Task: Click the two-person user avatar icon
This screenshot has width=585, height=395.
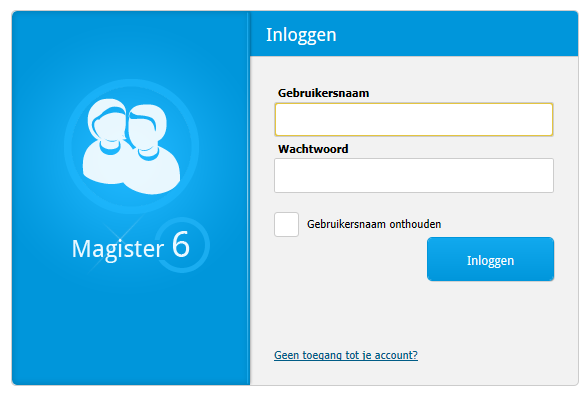Action: 131,146
